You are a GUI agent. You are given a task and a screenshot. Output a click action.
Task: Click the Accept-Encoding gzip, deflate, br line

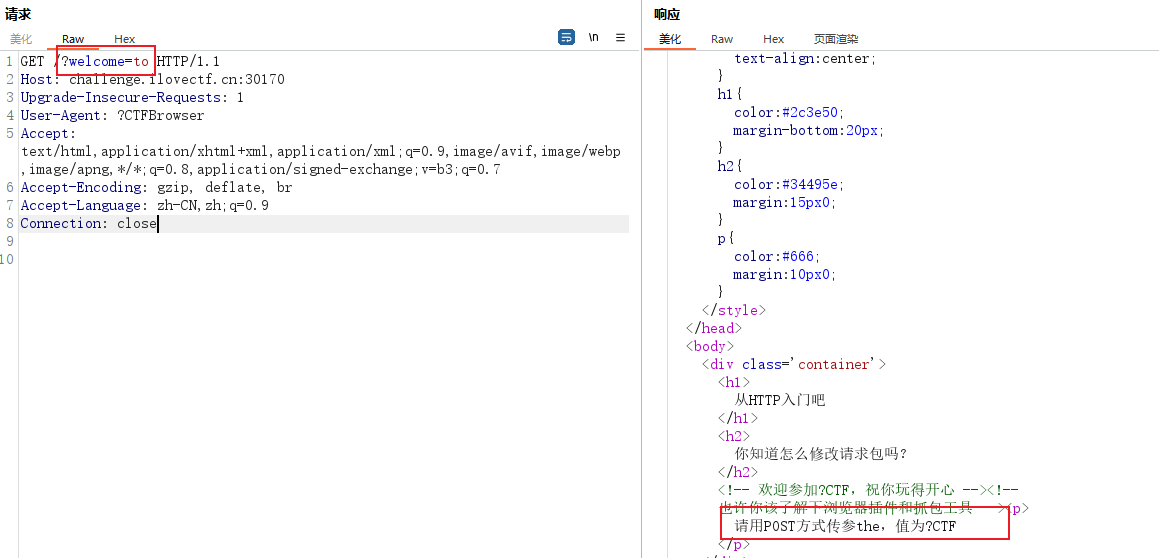click(x=157, y=188)
